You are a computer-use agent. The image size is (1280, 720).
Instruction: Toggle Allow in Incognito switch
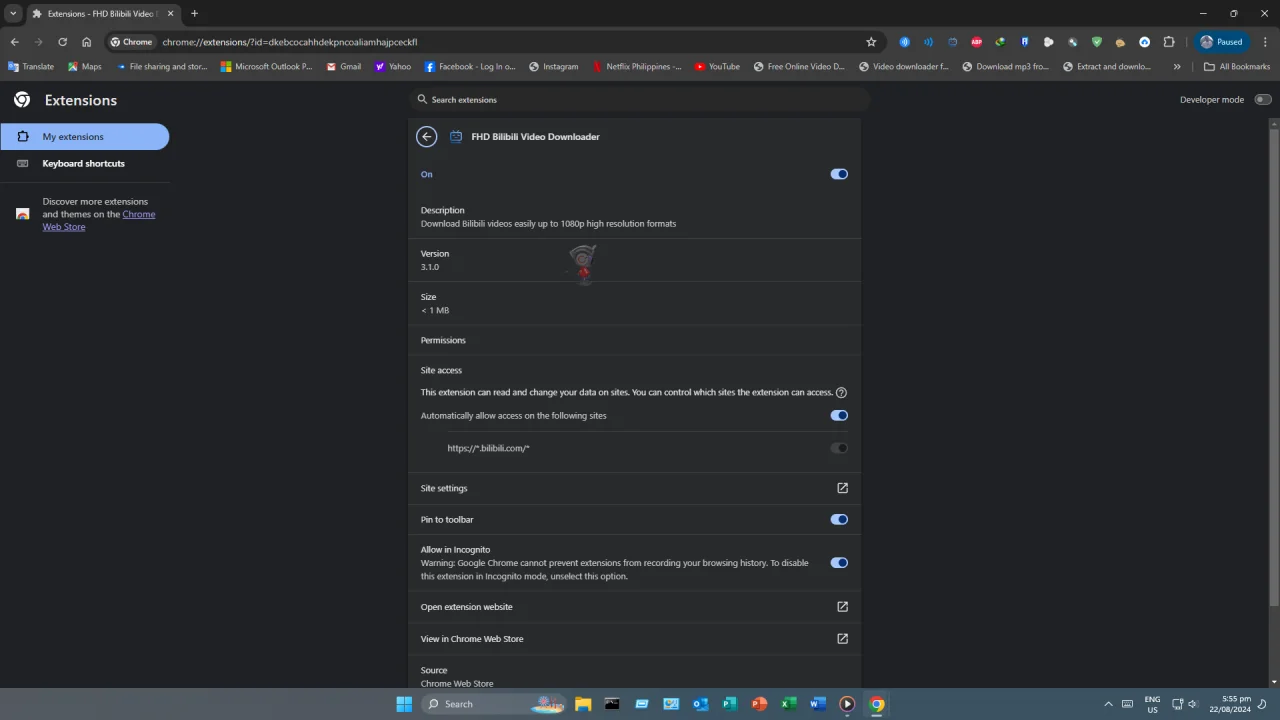point(839,563)
